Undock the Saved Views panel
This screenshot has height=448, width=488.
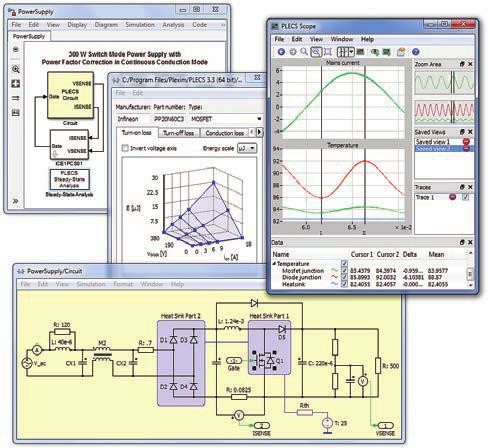tap(462, 132)
